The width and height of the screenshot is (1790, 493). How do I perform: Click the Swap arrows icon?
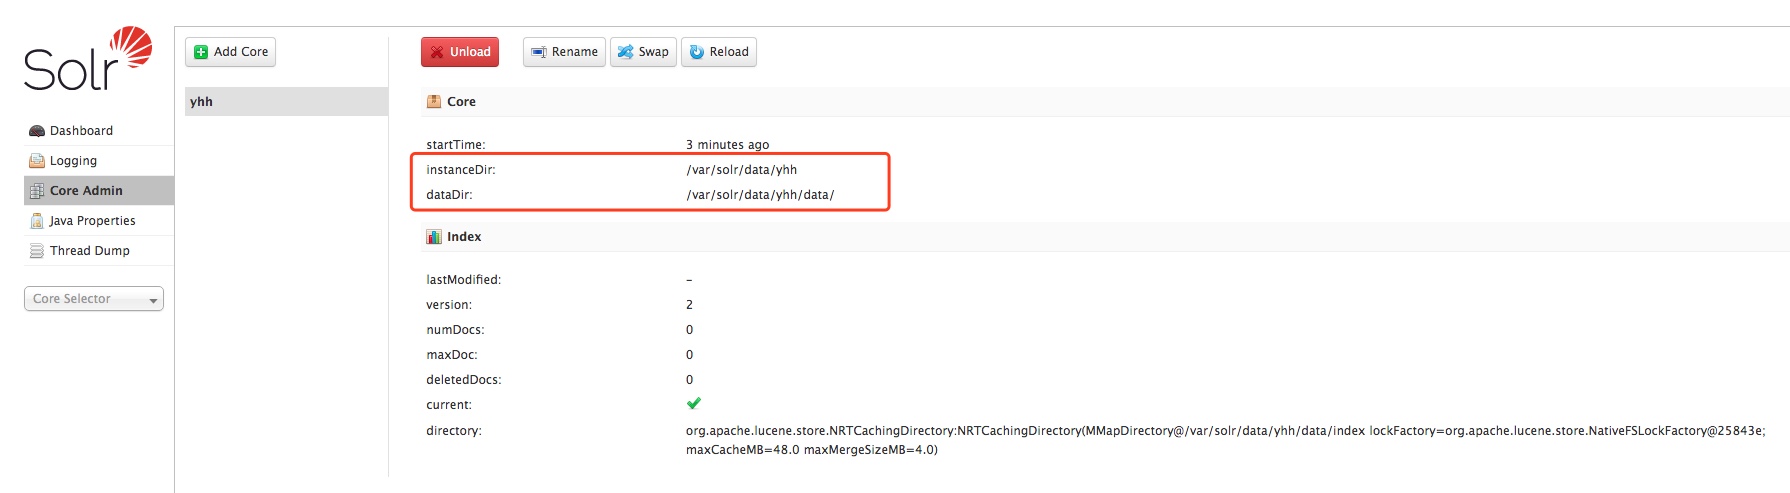tap(625, 52)
